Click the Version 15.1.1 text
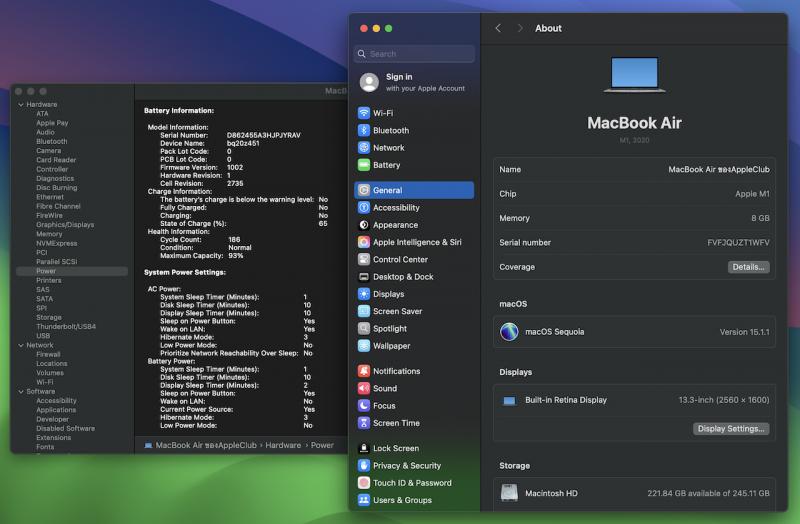Screen dimensions: 800x524 (744, 332)
